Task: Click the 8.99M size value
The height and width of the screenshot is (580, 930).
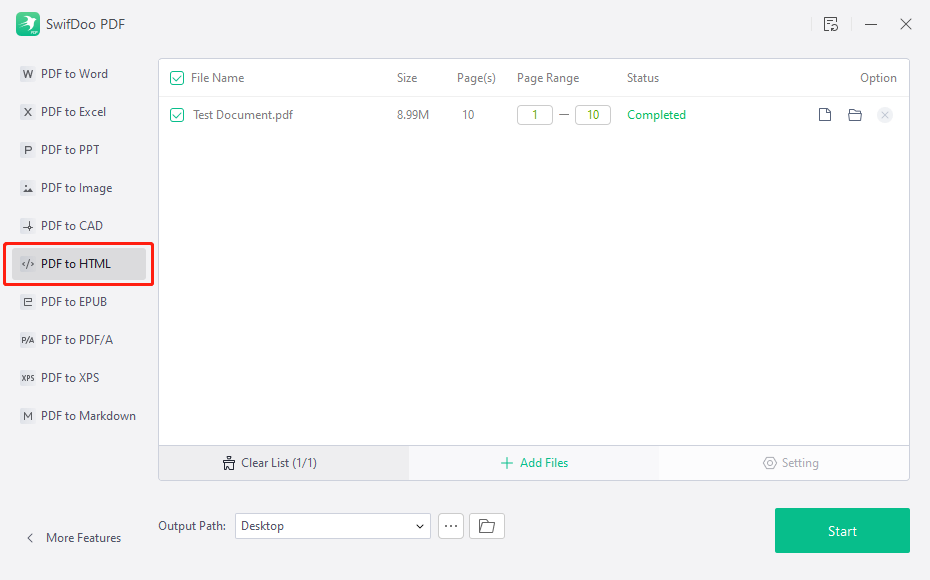Action: coord(413,115)
